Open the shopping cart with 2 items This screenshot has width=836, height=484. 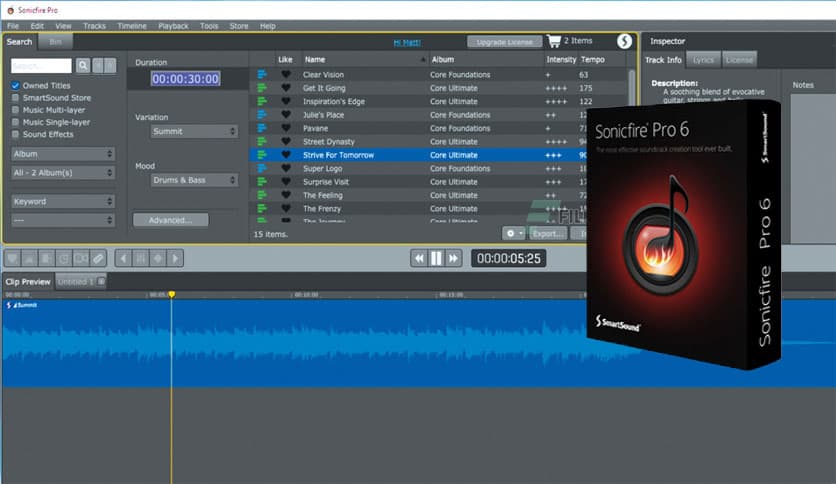click(569, 41)
